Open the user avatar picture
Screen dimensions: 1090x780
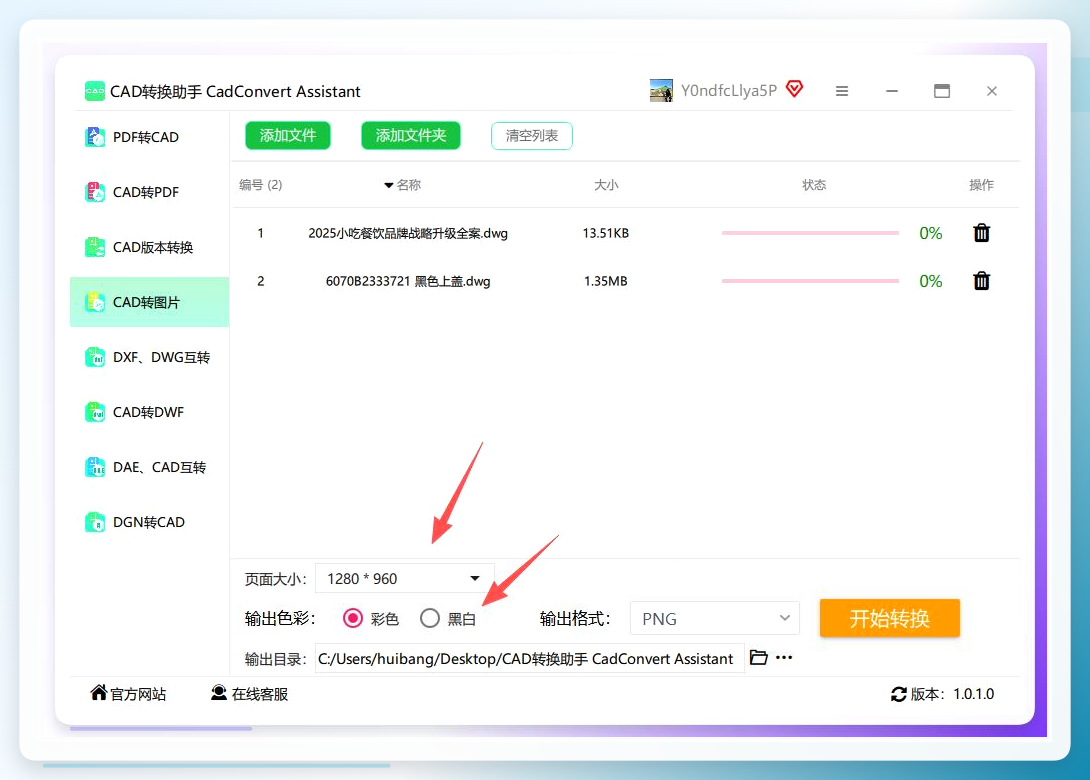(x=661, y=90)
